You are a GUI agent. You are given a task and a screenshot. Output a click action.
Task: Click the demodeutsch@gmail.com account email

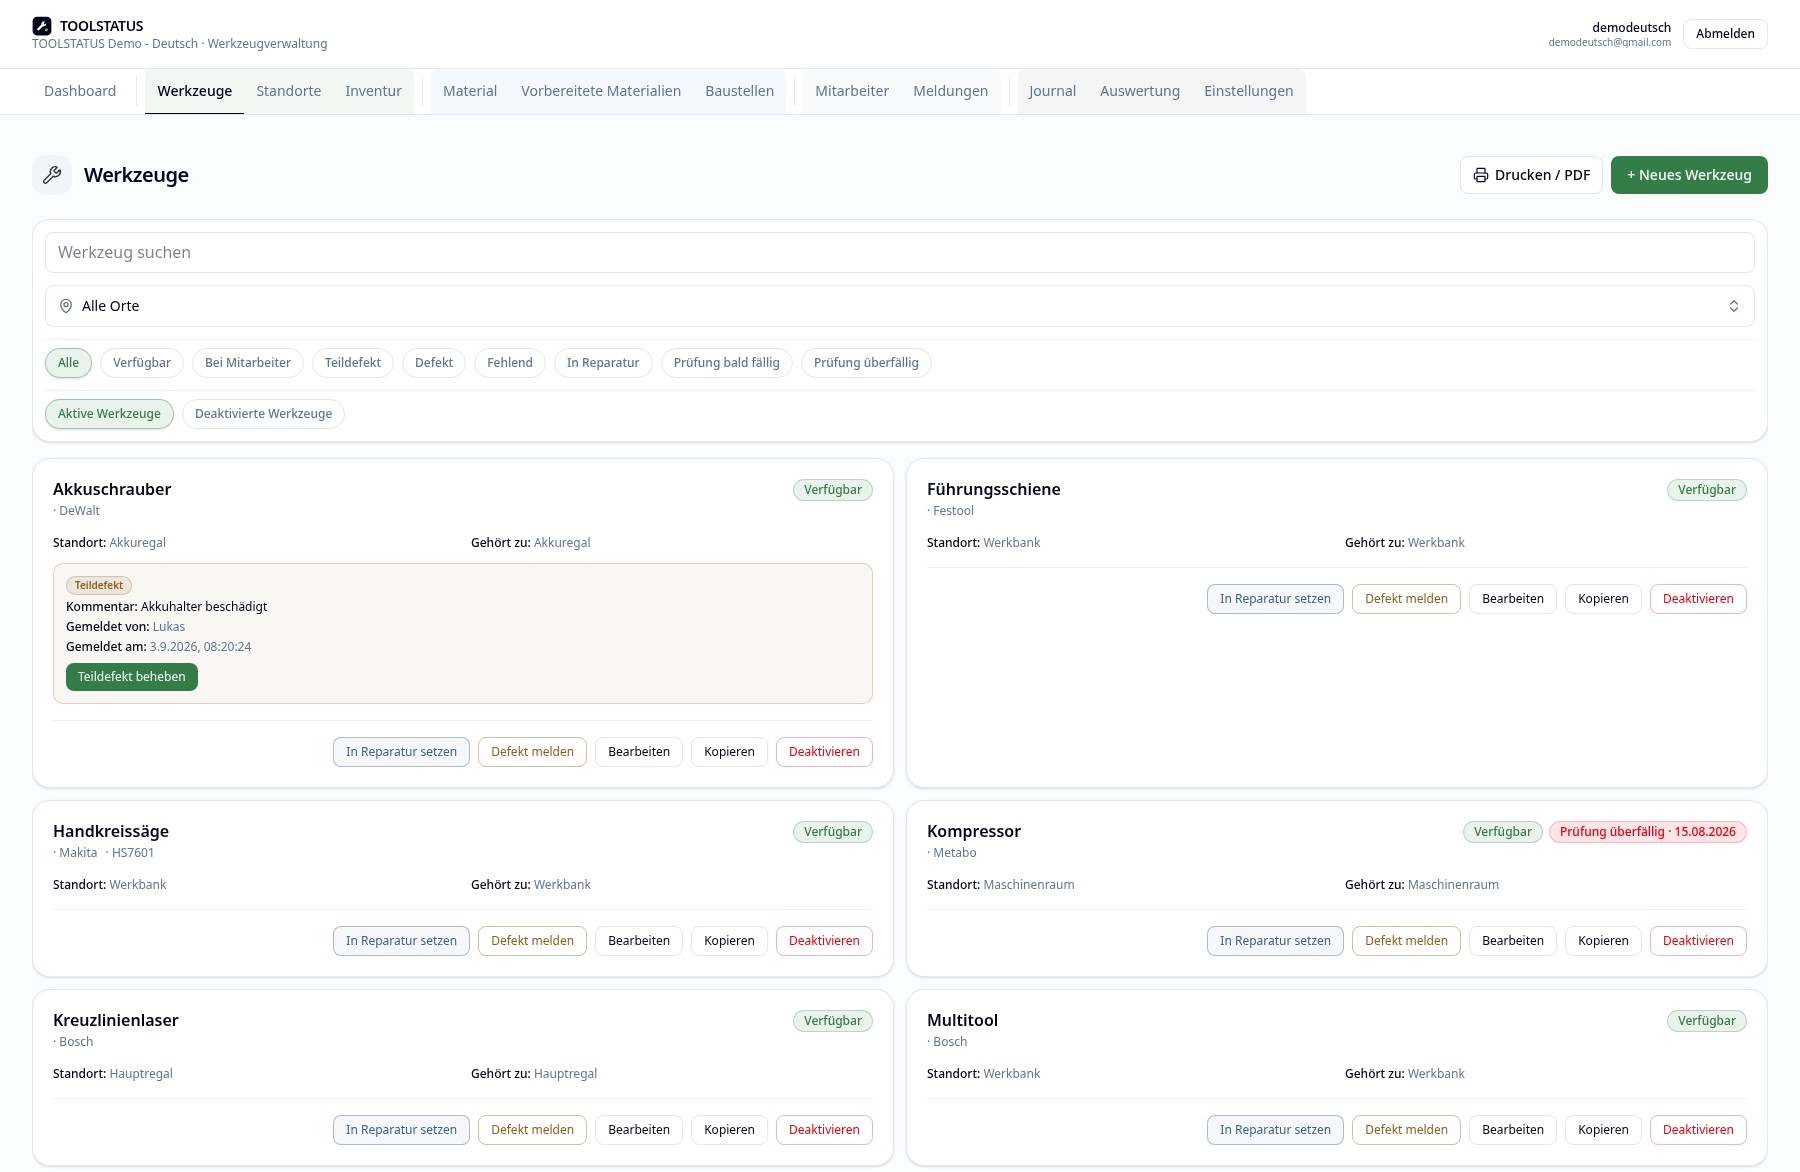pyautogui.click(x=1610, y=43)
